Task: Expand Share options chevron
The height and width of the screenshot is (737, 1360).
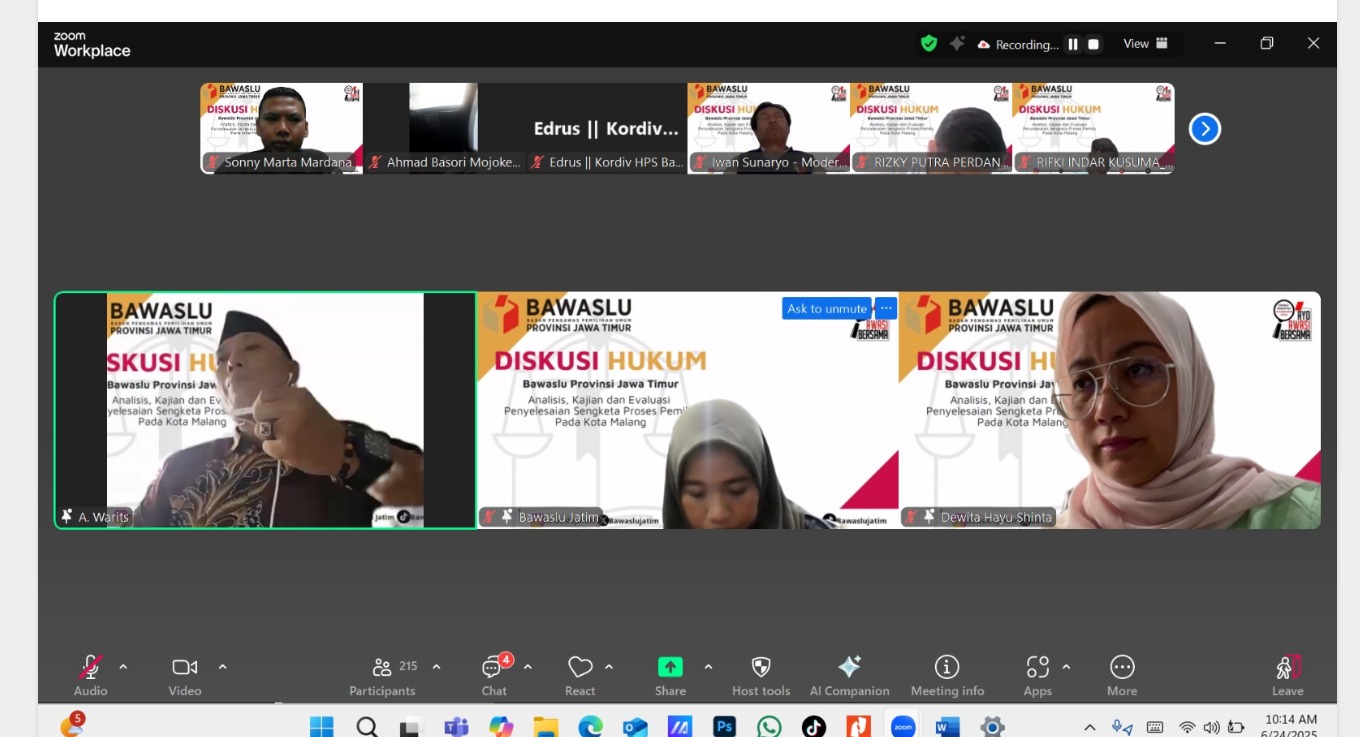Action: (x=708, y=667)
